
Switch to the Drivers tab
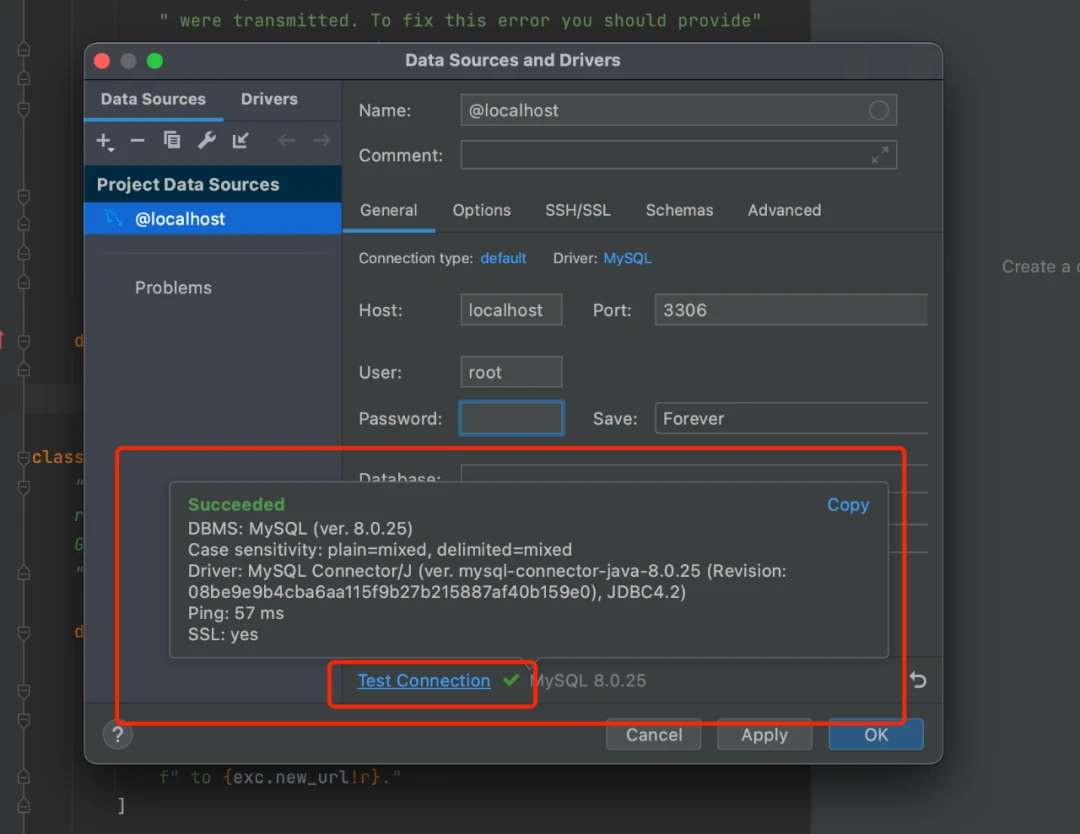click(269, 99)
